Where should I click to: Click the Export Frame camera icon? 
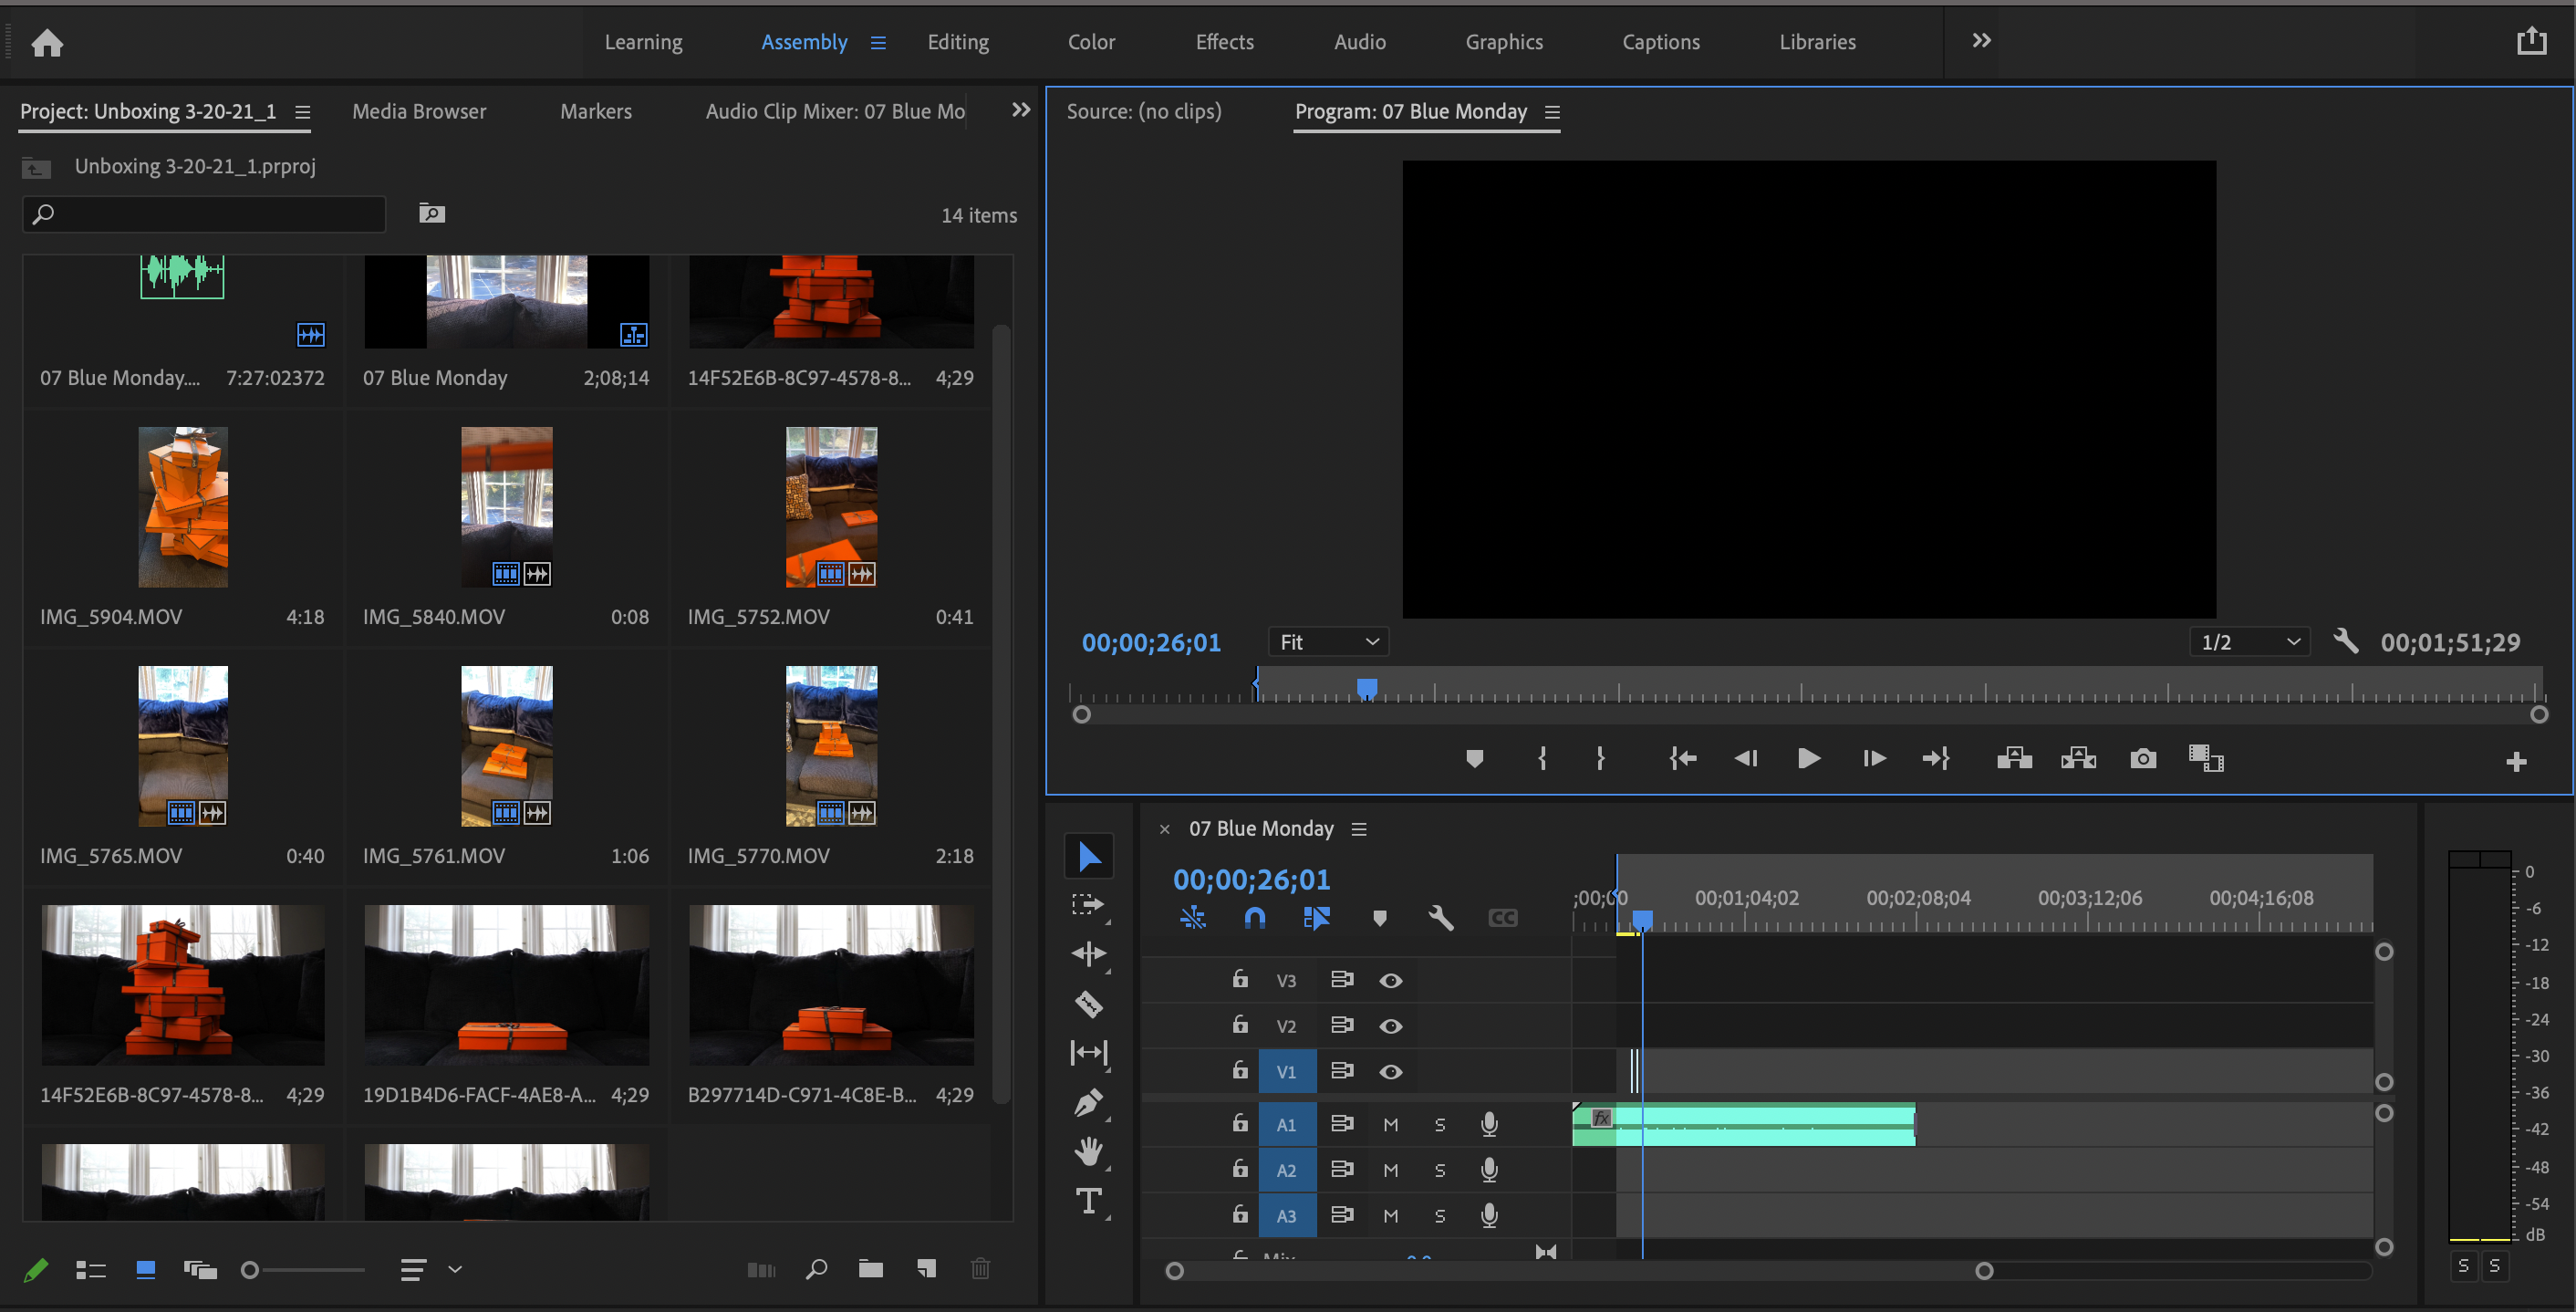coord(2142,759)
